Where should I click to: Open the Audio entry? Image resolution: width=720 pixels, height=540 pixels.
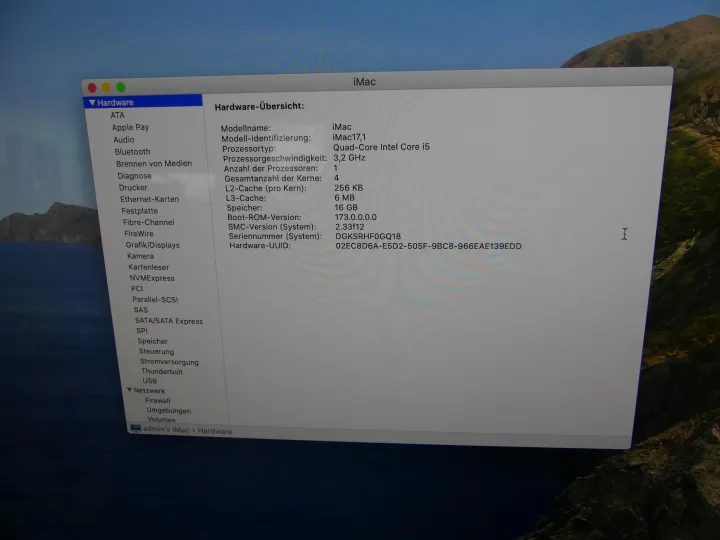(124, 140)
